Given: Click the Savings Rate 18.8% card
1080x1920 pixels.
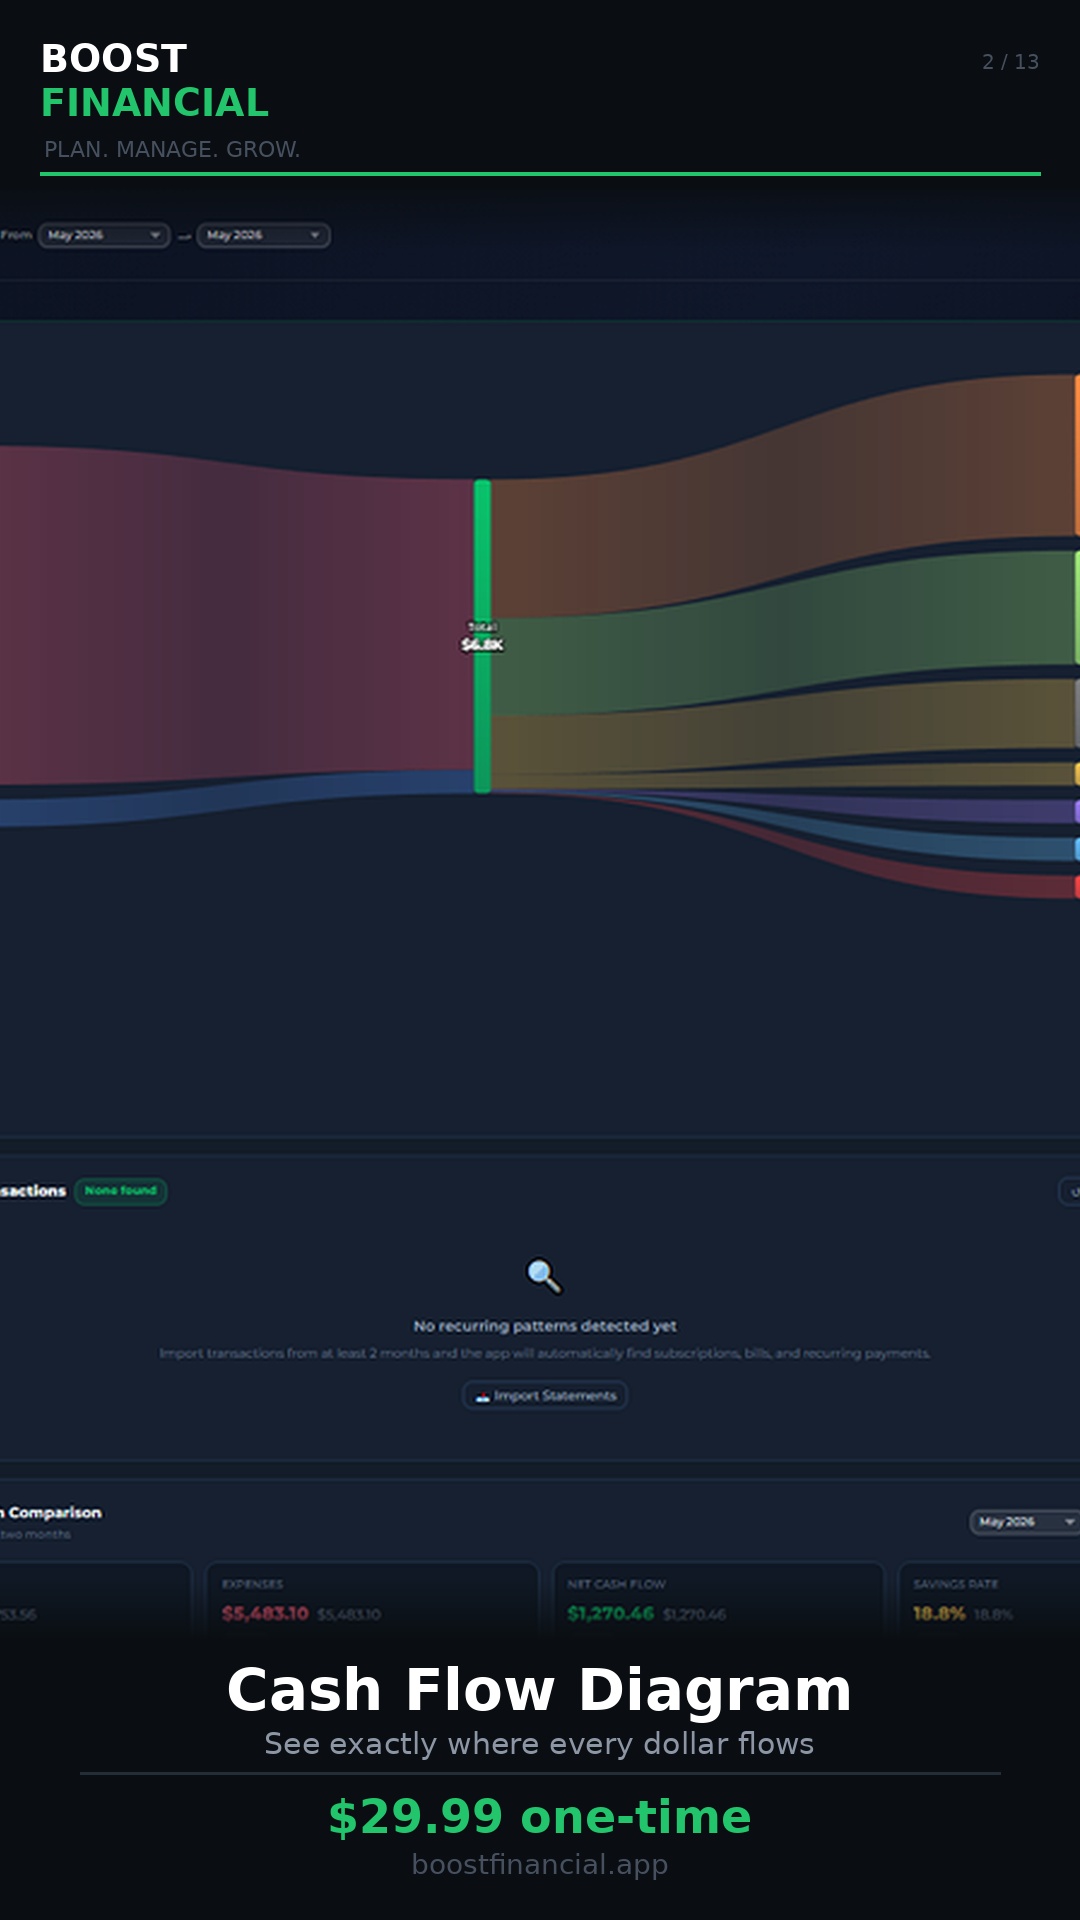Looking at the screenshot, I should pos(989,1598).
